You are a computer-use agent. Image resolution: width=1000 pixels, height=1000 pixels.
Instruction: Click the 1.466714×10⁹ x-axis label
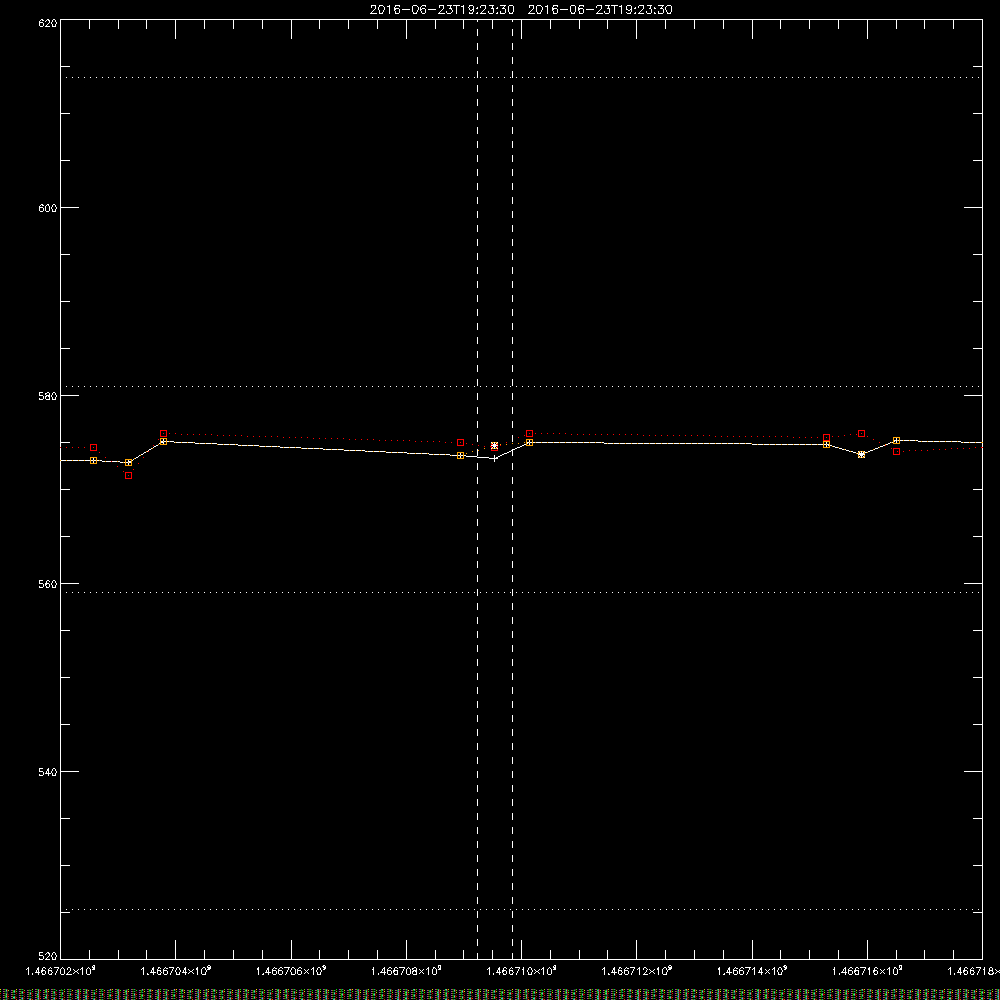[x=752, y=971]
